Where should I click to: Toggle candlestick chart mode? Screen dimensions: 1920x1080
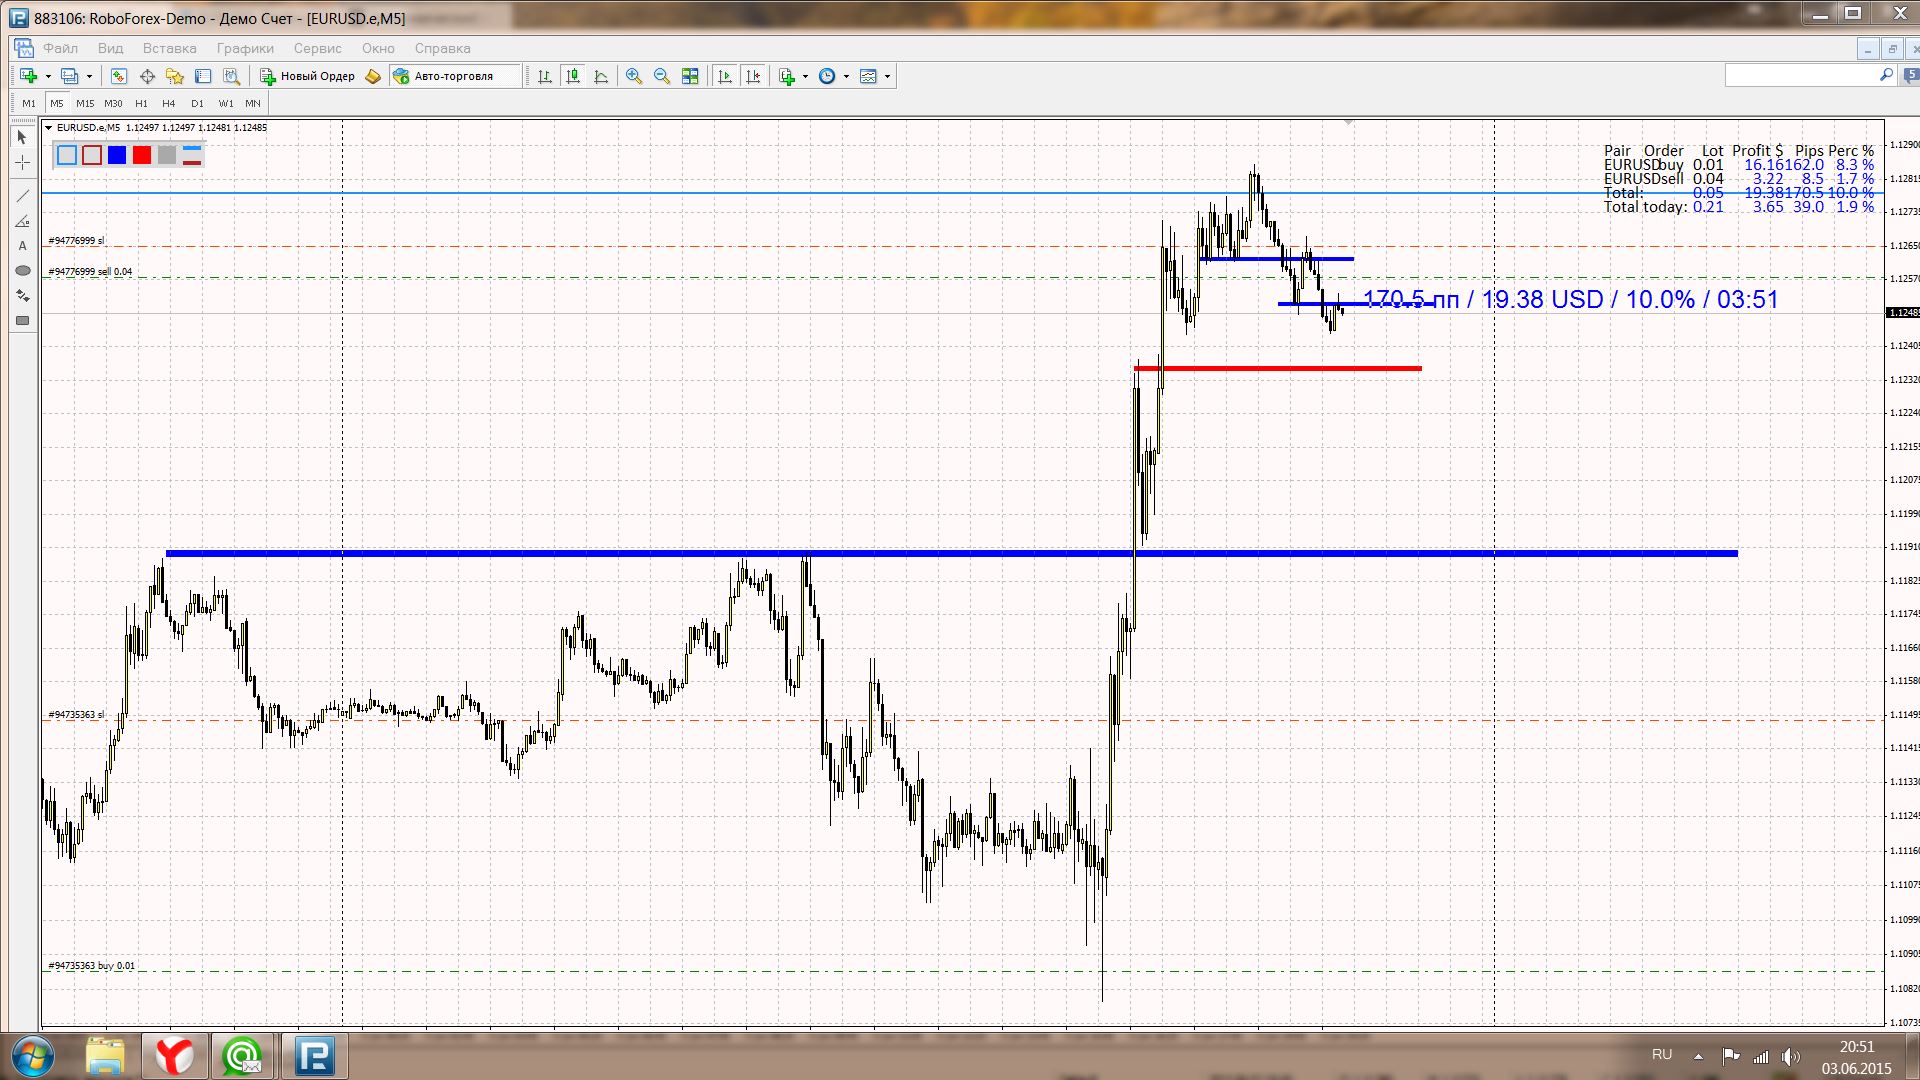click(573, 76)
